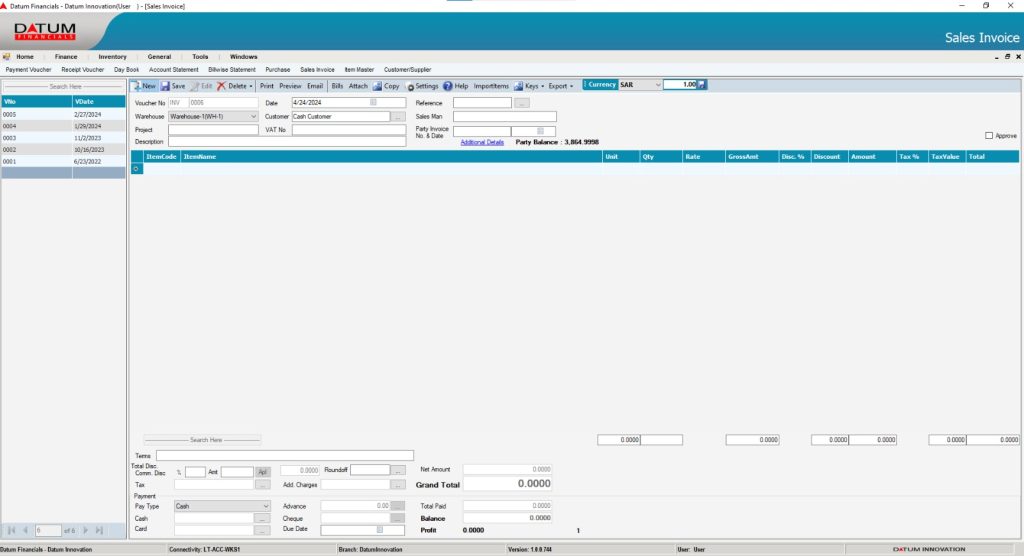The height and width of the screenshot is (556, 1024).
Task: Open the Tools menu
Action: 200,57
